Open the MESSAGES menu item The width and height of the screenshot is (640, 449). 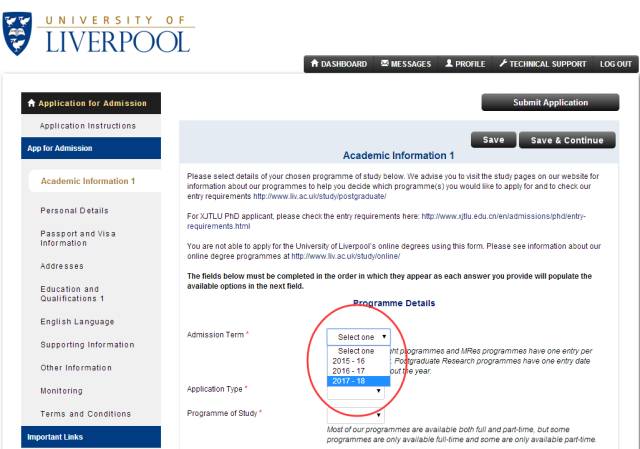(406, 64)
